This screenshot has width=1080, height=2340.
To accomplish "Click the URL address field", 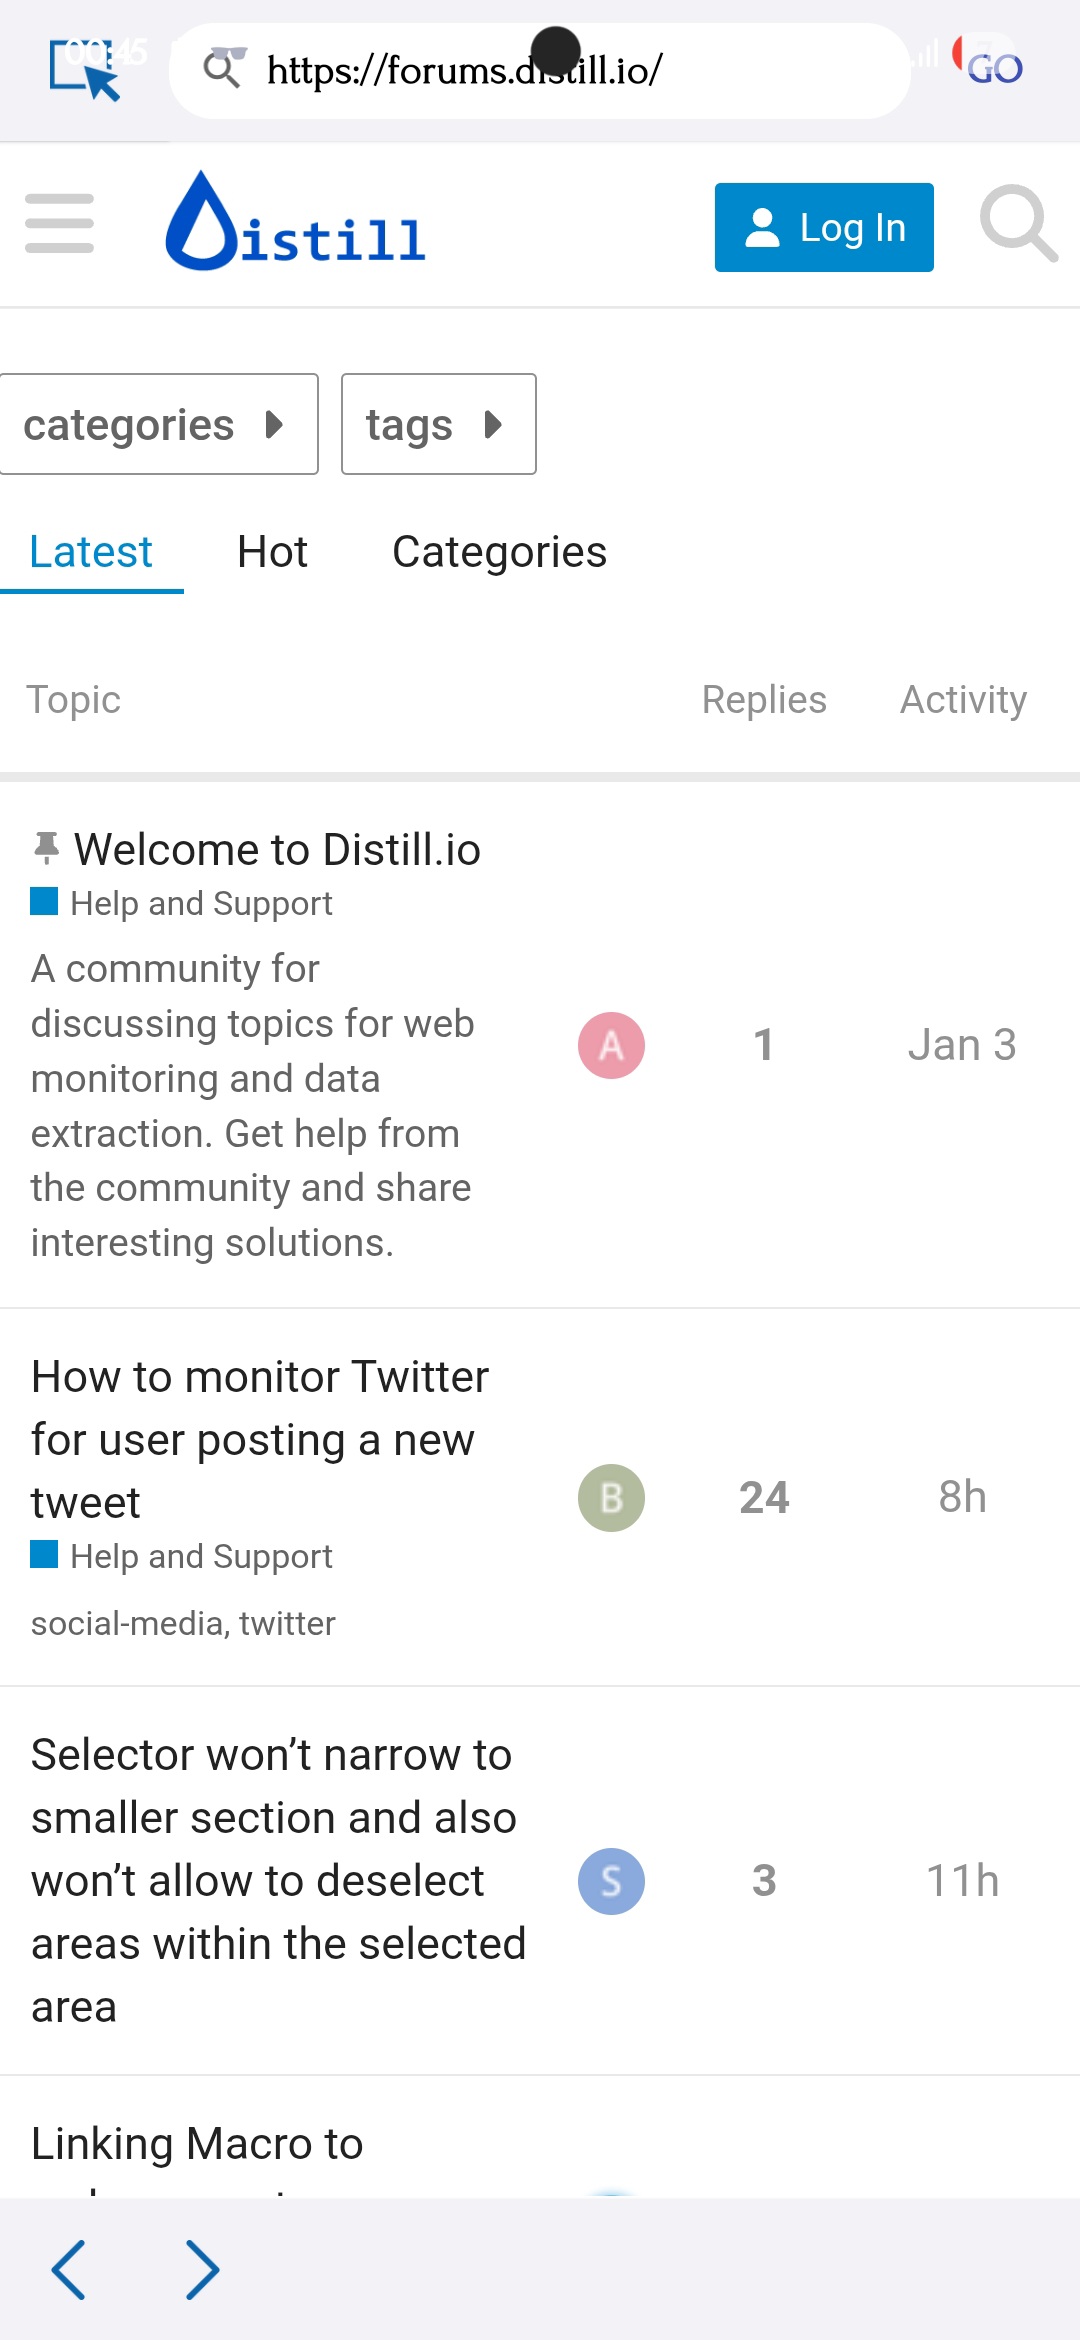I will coord(540,70).
